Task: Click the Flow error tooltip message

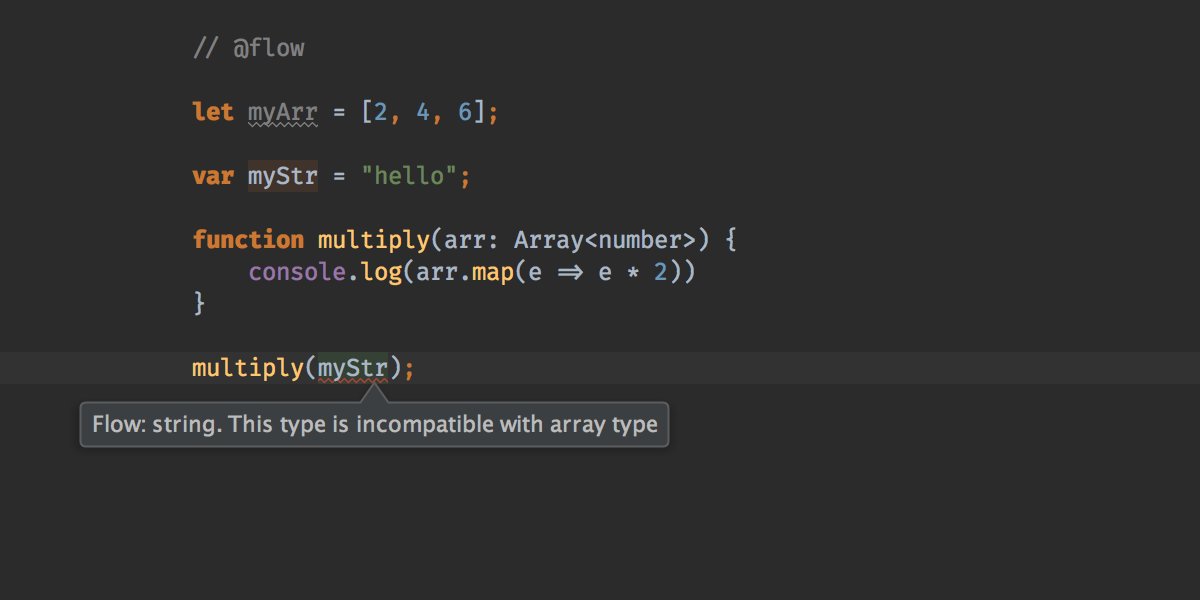Action: click(375, 424)
